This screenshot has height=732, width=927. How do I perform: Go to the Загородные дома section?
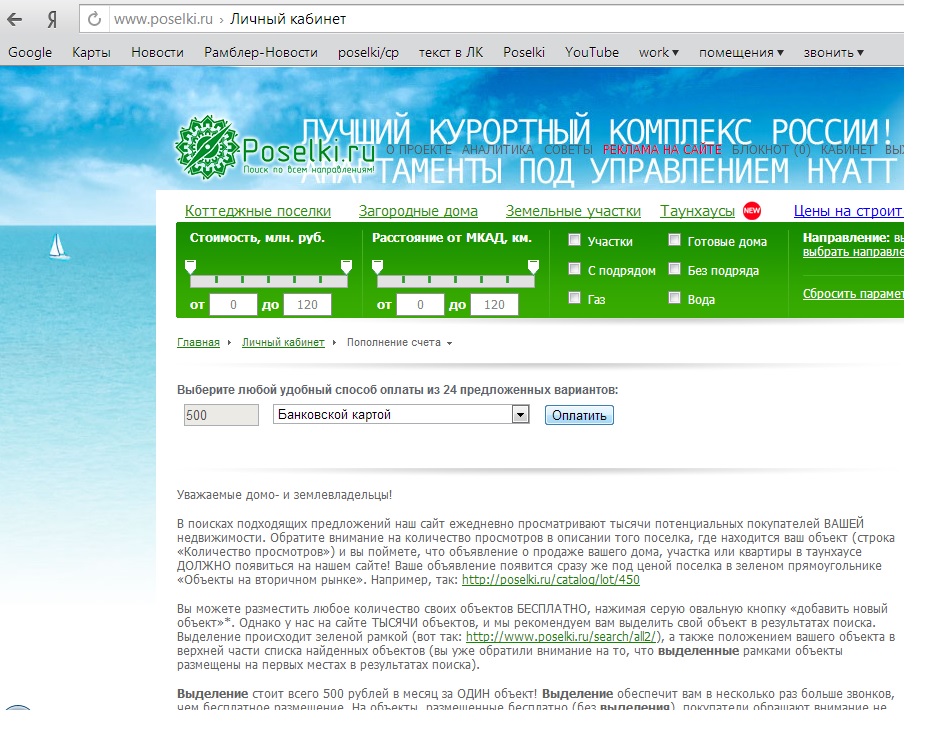pos(418,211)
